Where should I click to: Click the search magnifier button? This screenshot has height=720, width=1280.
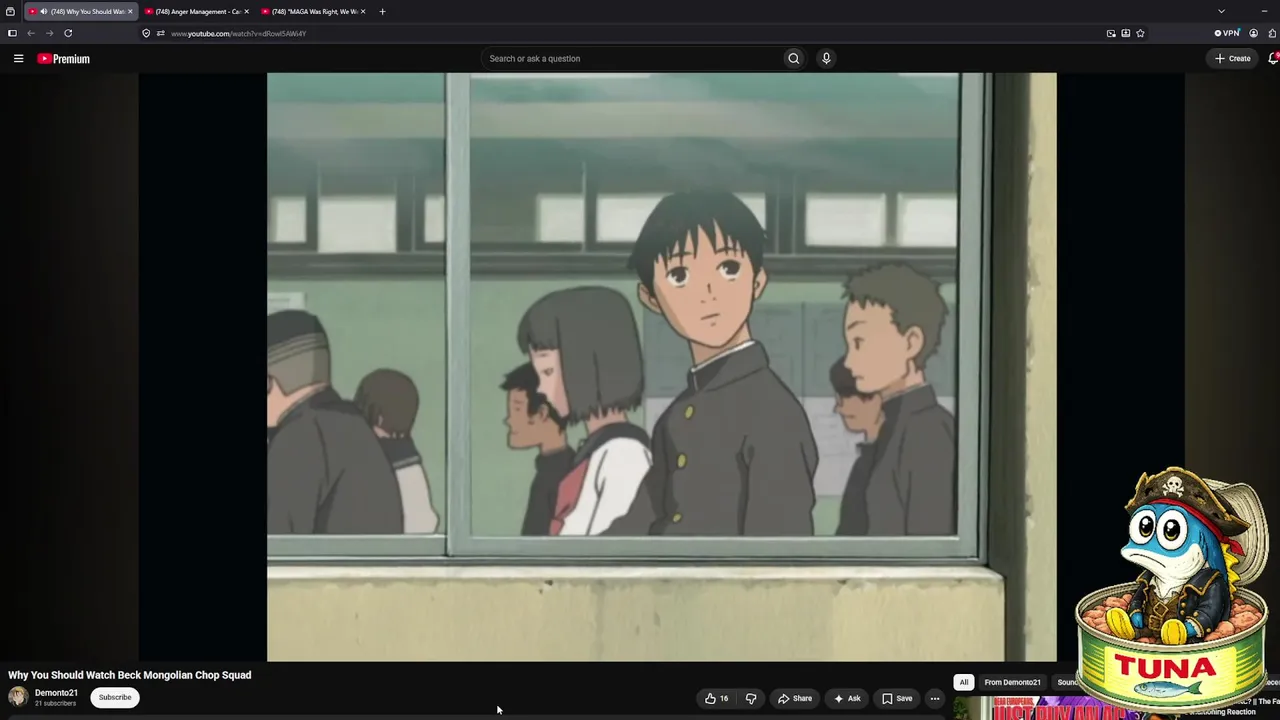(x=794, y=58)
